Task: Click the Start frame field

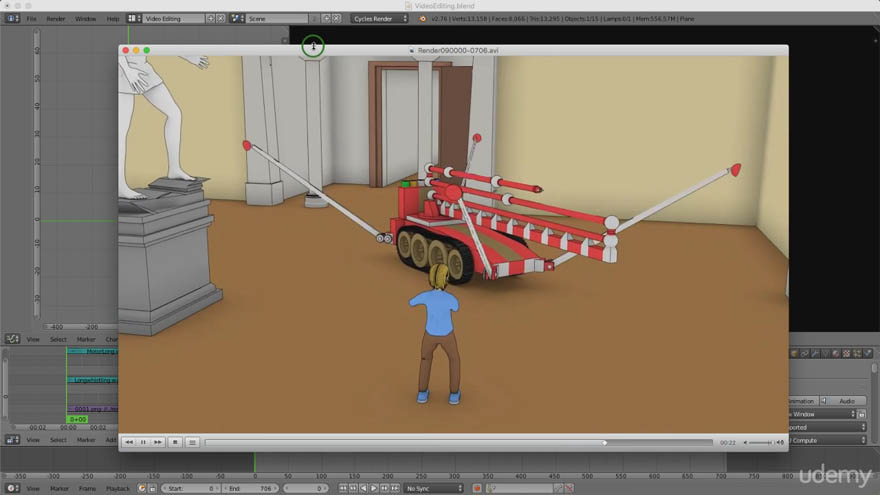Action: (x=191, y=488)
